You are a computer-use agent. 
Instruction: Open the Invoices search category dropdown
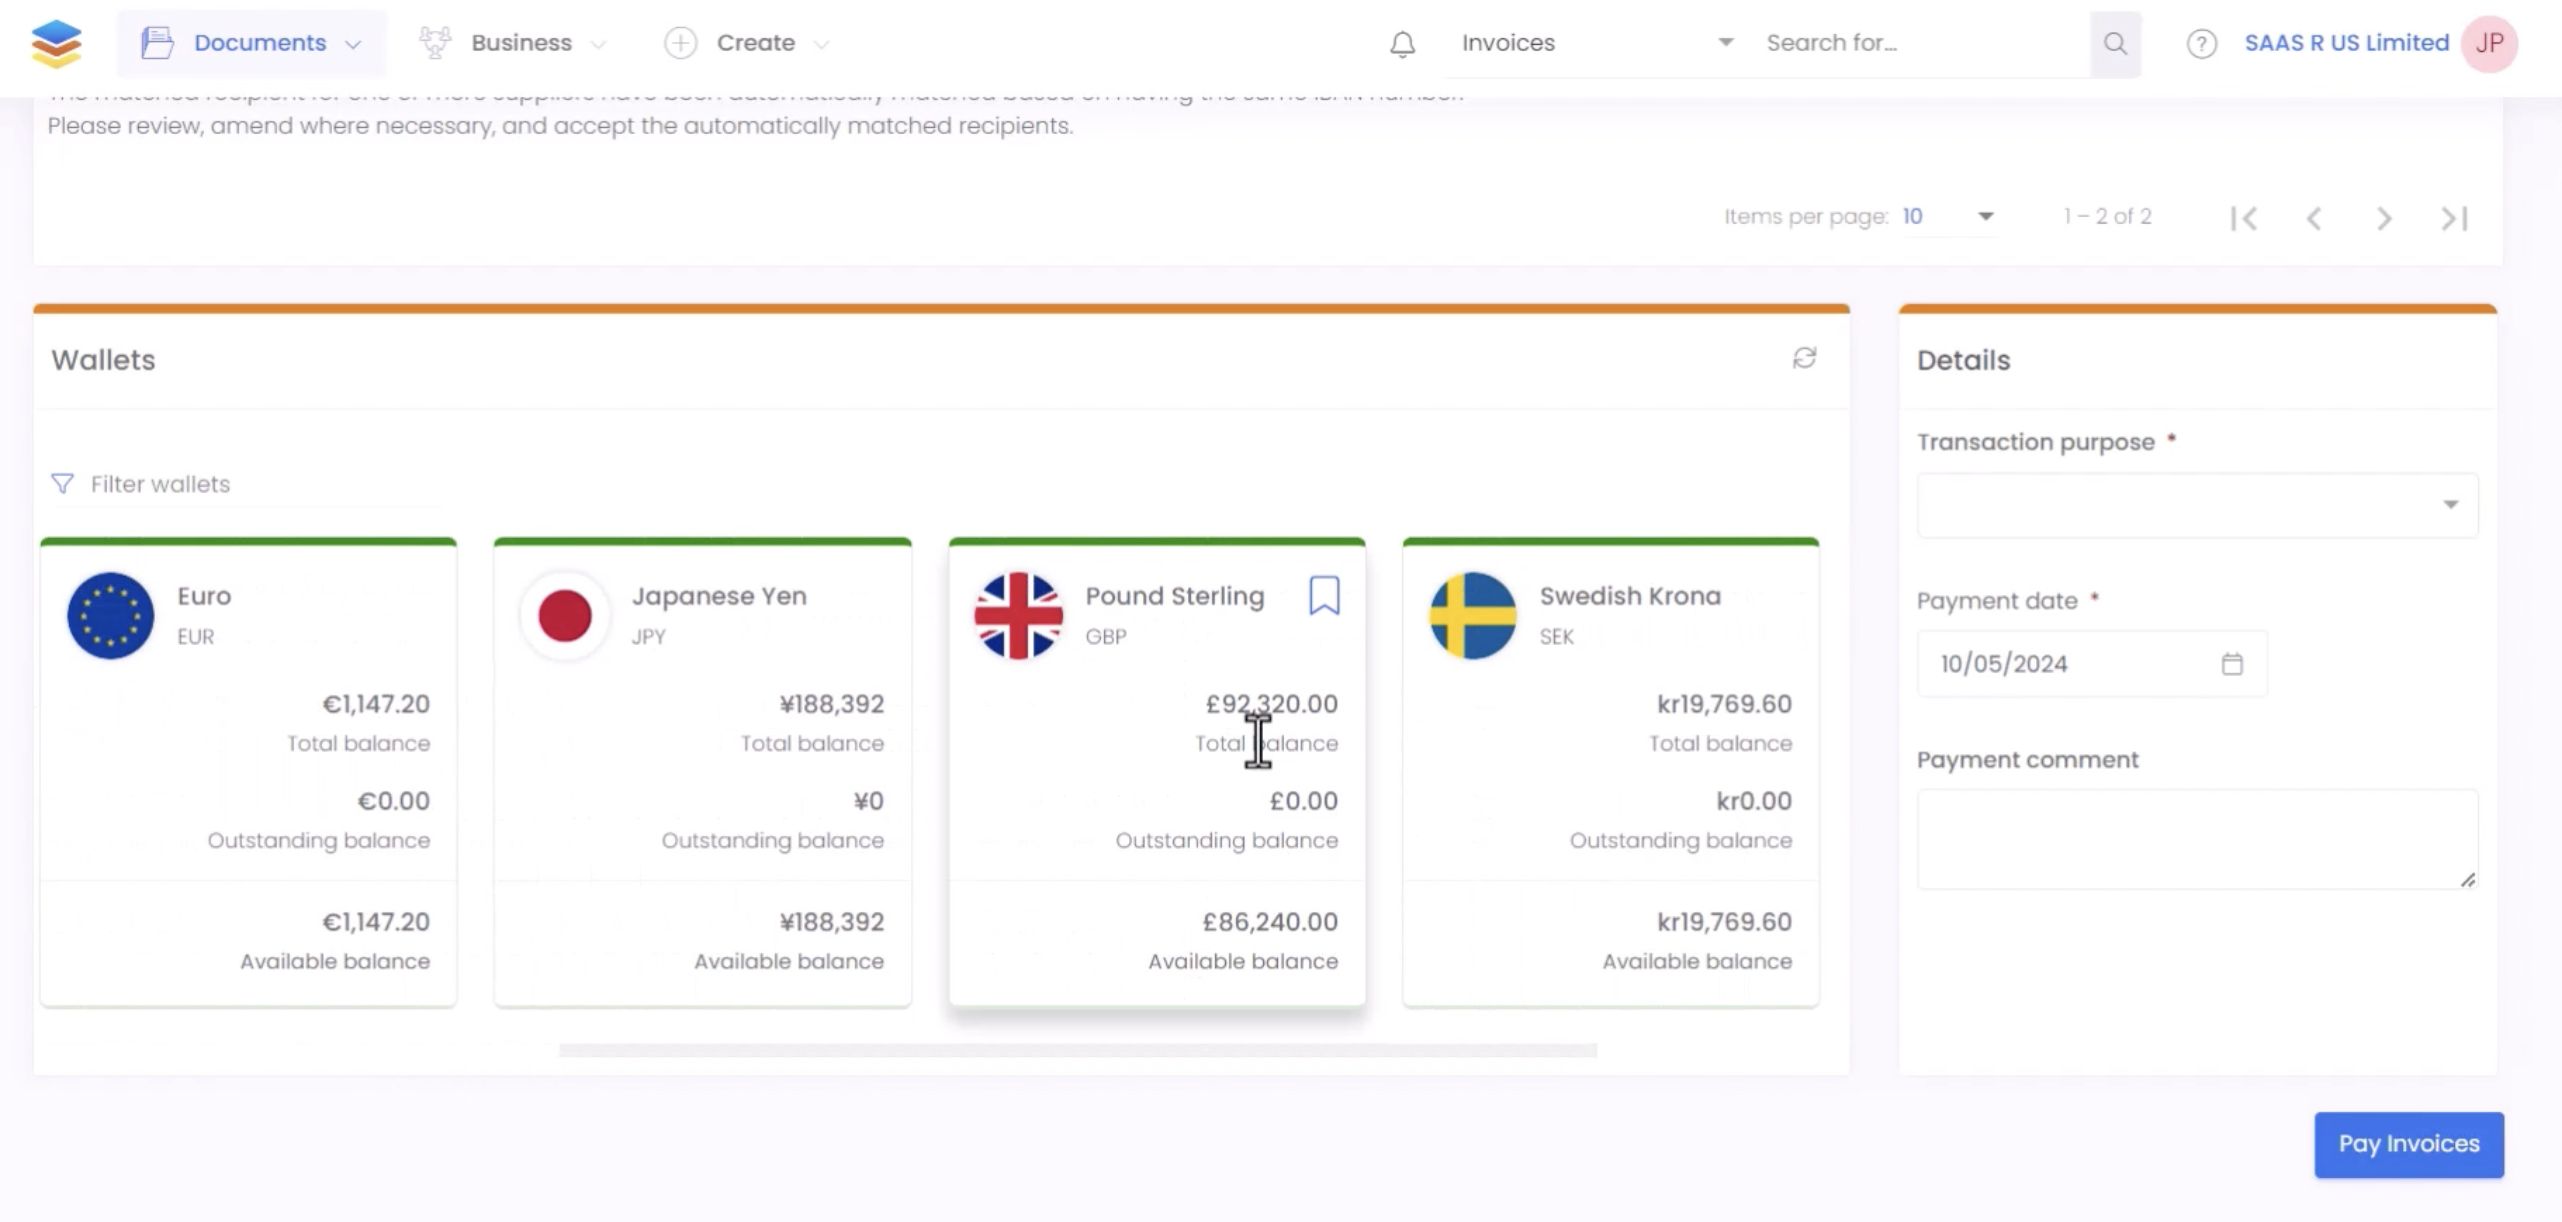[1597, 43]
